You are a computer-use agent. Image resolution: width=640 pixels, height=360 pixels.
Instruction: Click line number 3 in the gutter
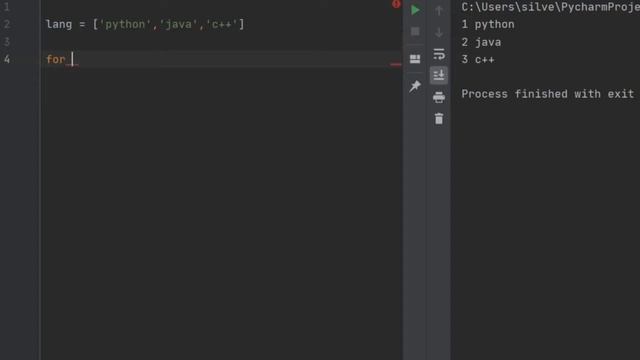(7, 42)
